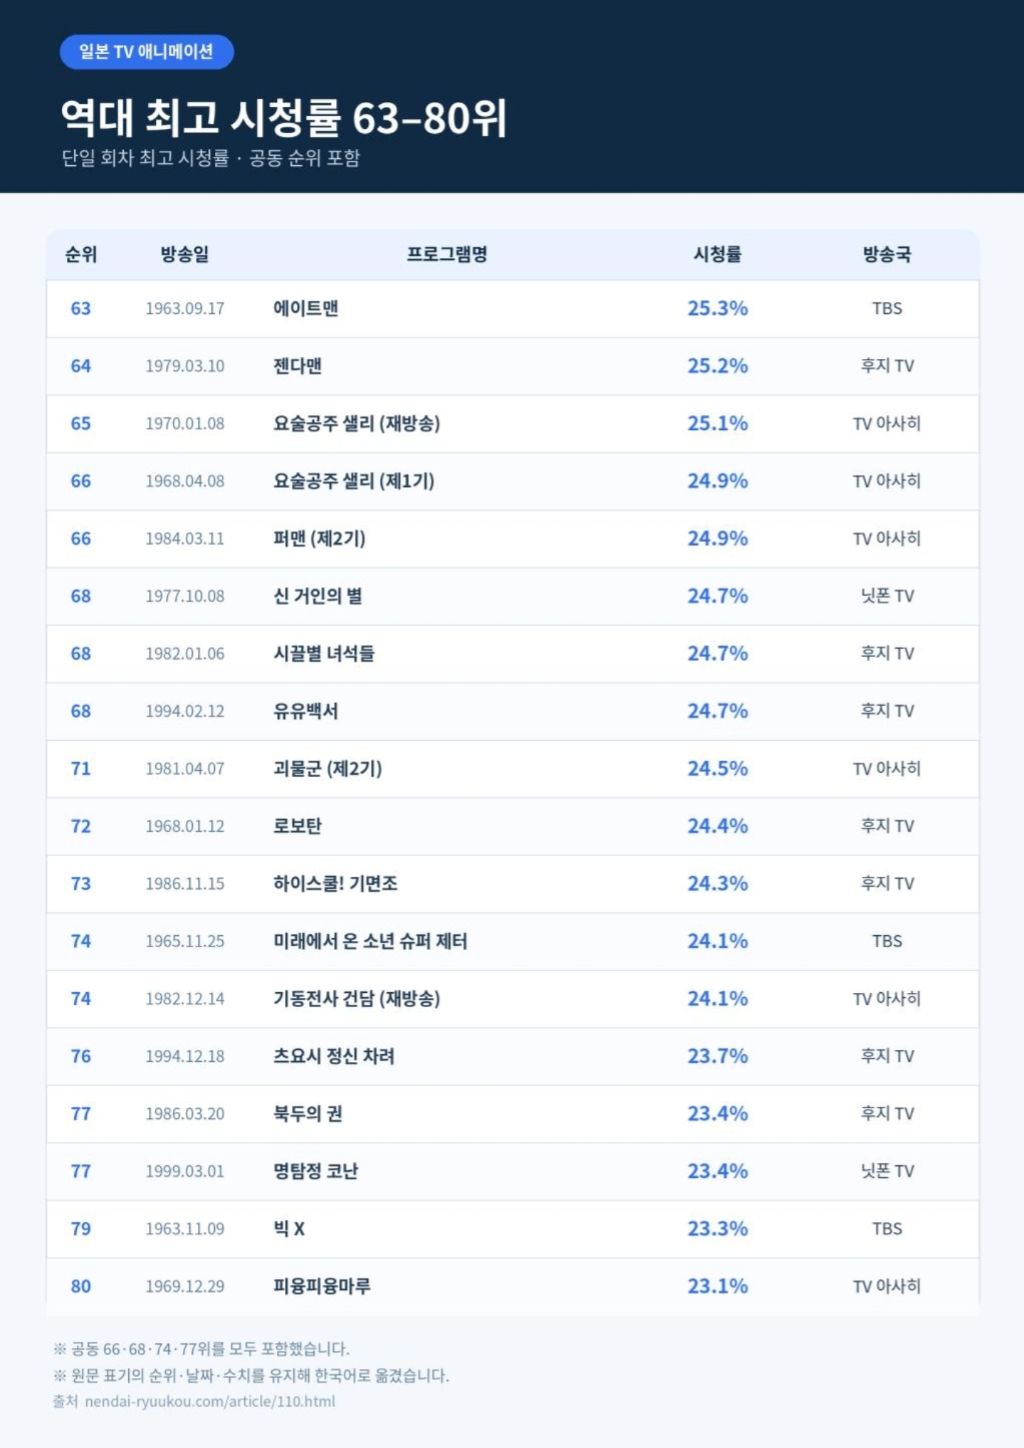Image resolution: width=1024 pixels, height=1448 pixels.
Task: Open the nendai-ryuukou.com source link
Action: 210,1401
